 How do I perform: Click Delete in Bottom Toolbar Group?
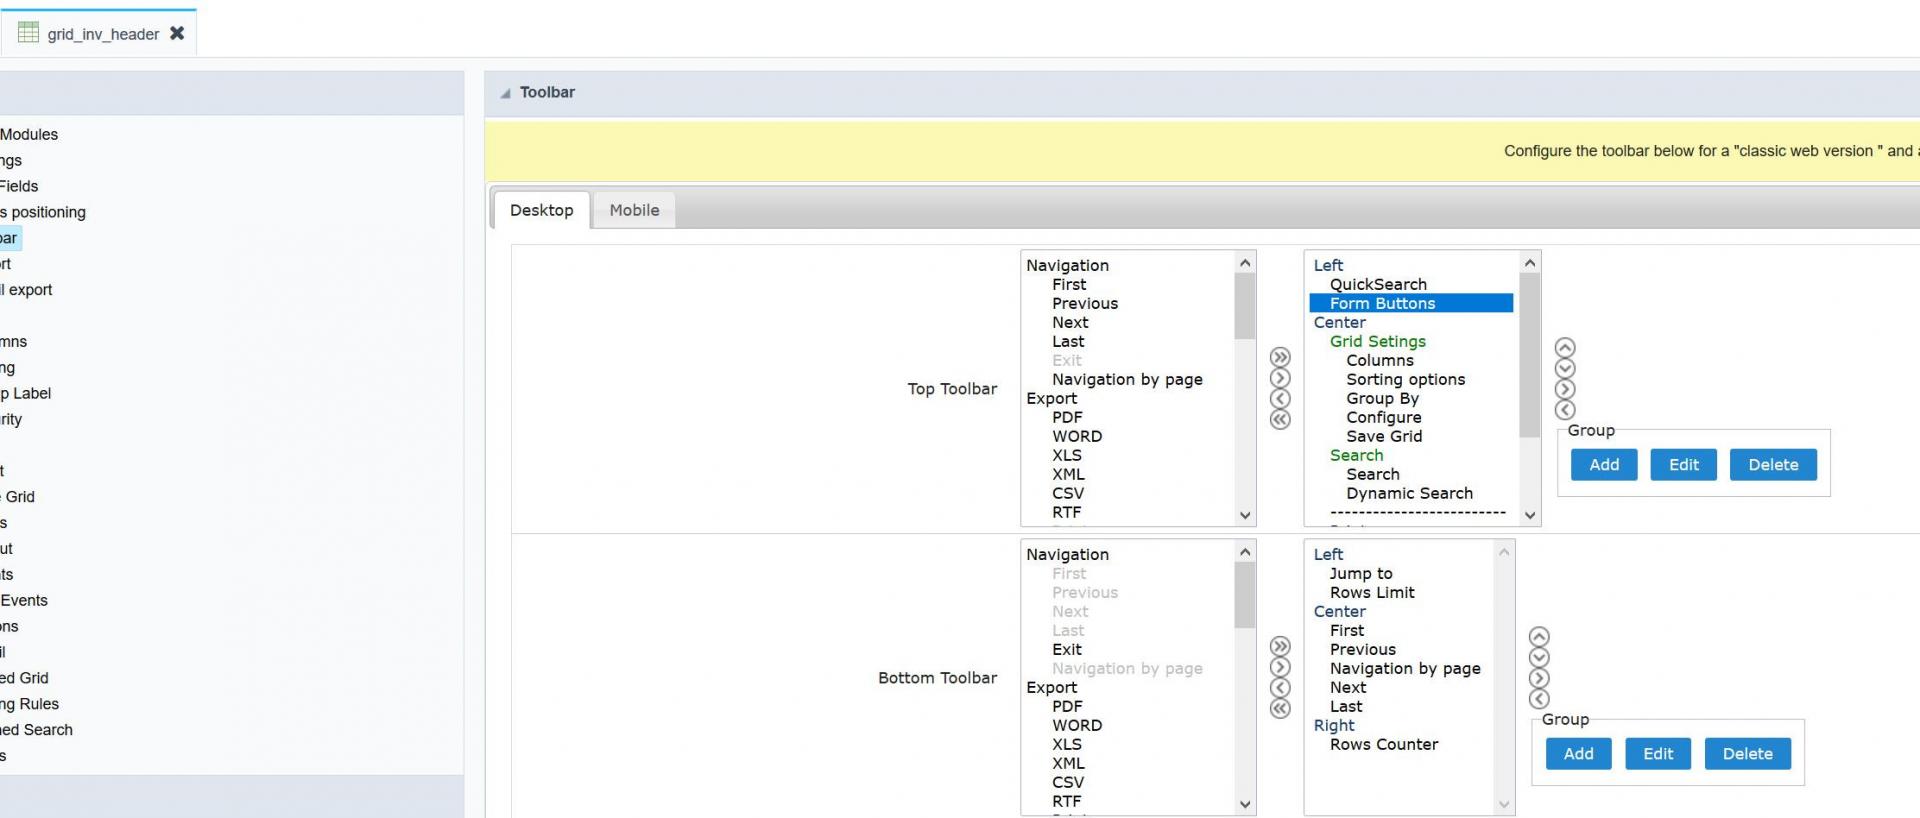pos(1747,754)
